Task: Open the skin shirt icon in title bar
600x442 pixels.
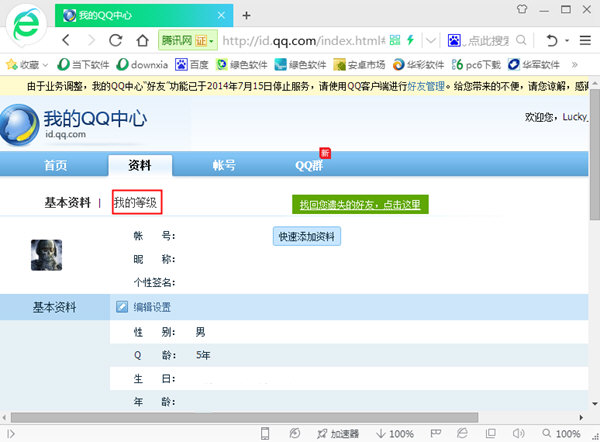Action: coord(522,9)
